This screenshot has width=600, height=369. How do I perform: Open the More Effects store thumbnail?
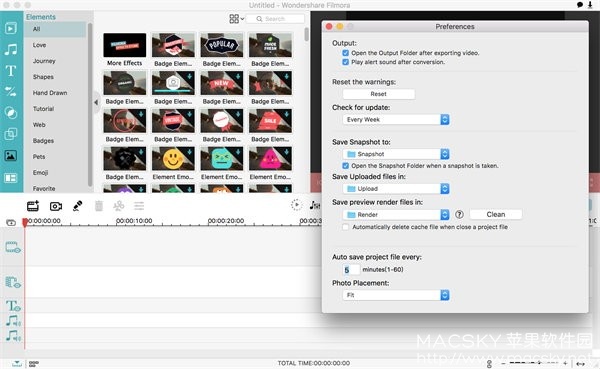tap(125, 45)
